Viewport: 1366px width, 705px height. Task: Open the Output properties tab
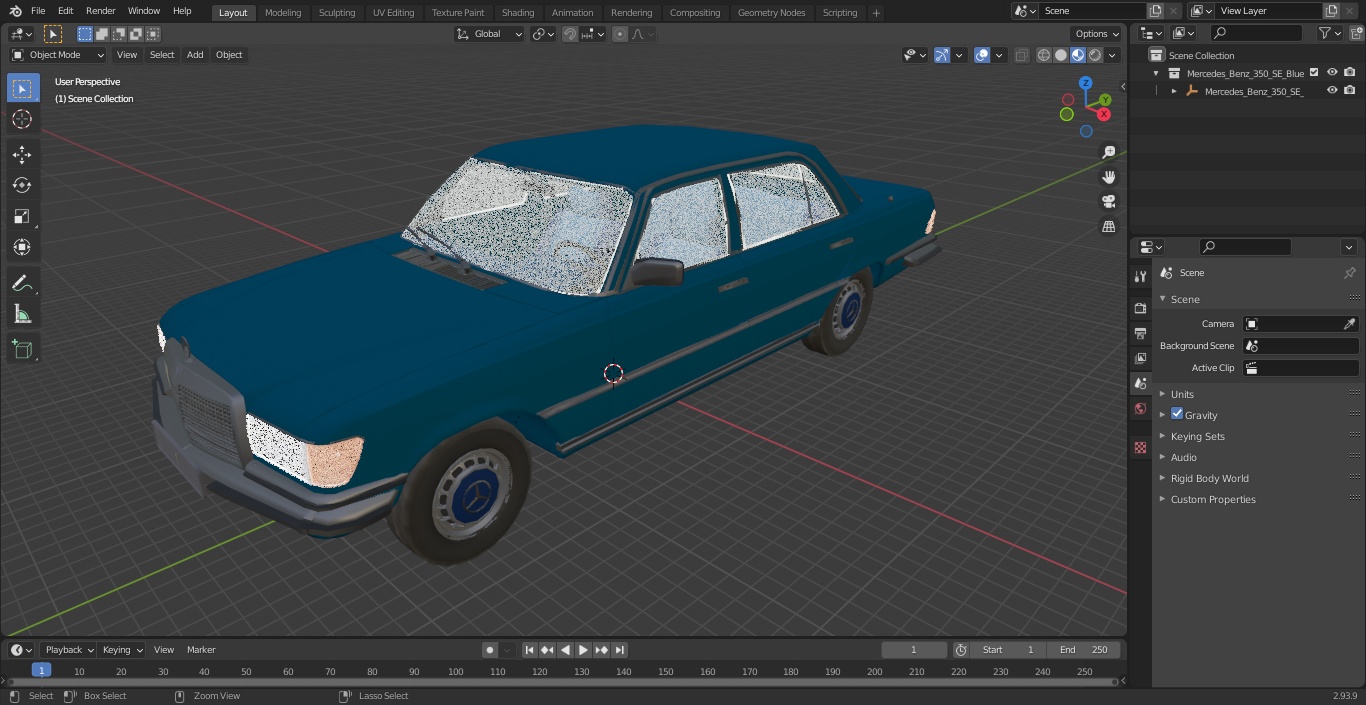click(x=1140, y=333)
